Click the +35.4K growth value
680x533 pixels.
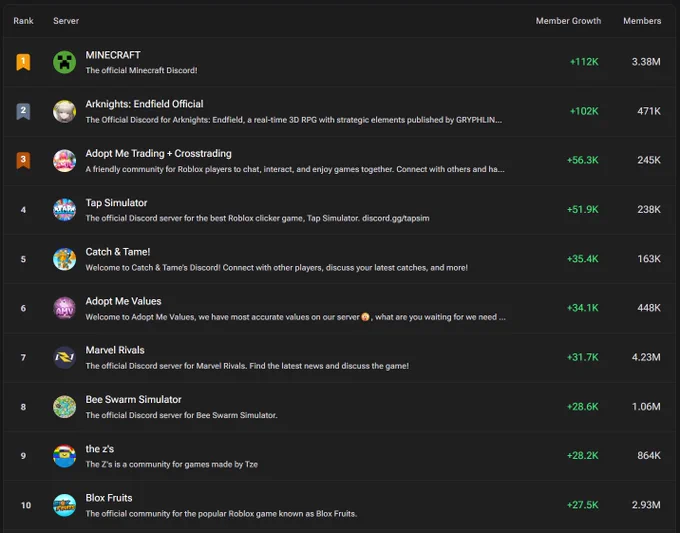pos(582,259)
